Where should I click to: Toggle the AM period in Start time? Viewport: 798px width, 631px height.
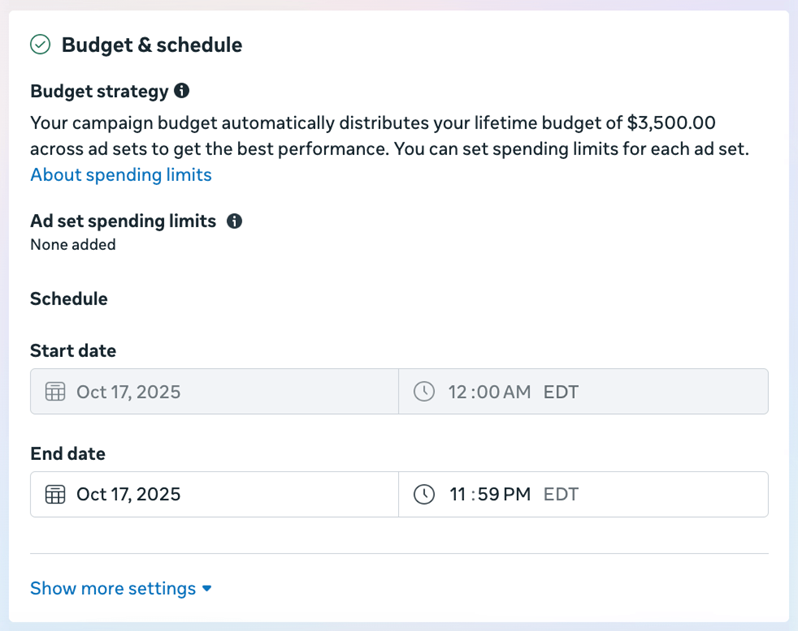[517, 392]
